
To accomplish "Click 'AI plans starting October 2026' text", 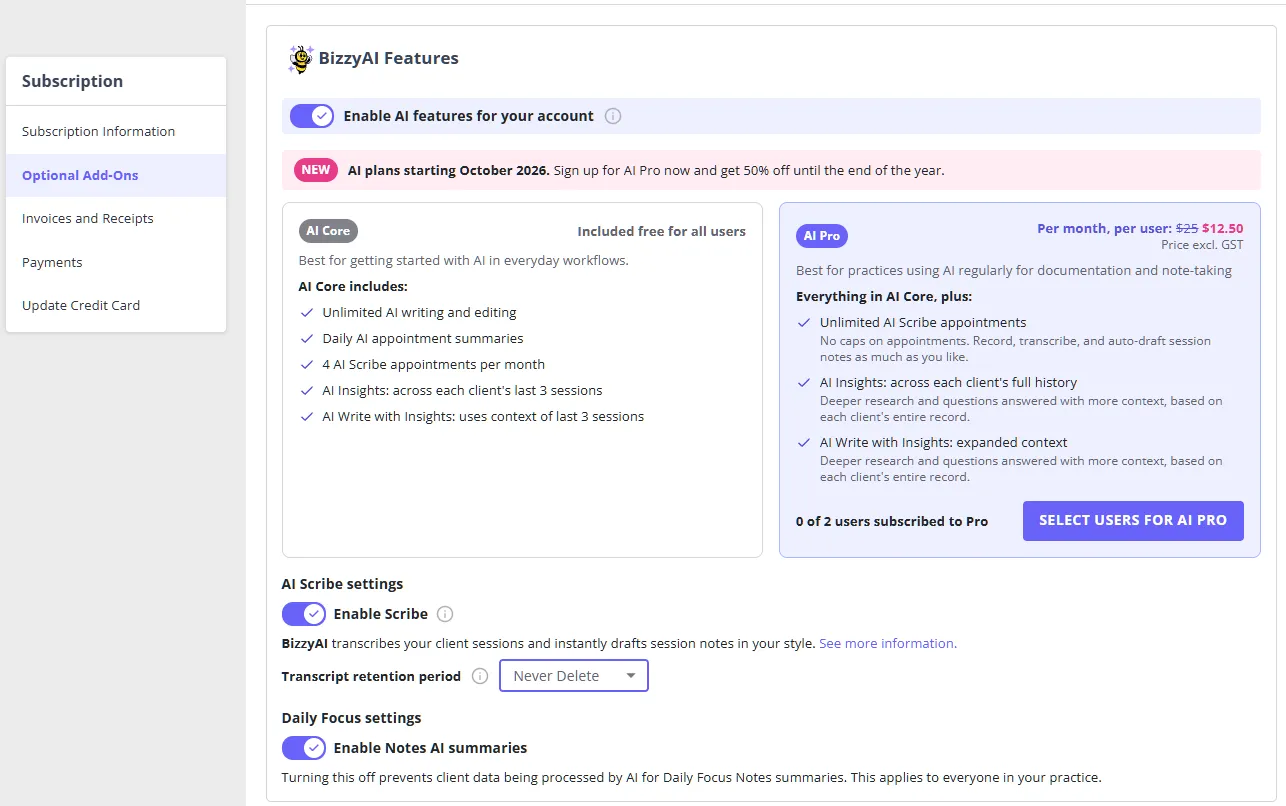I will point(449,170).
